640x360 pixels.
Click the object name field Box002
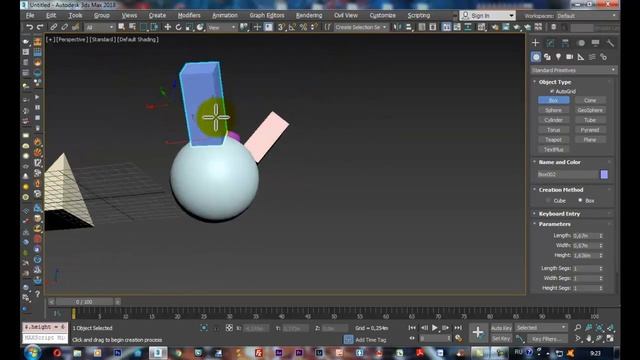tap(567, 174)
